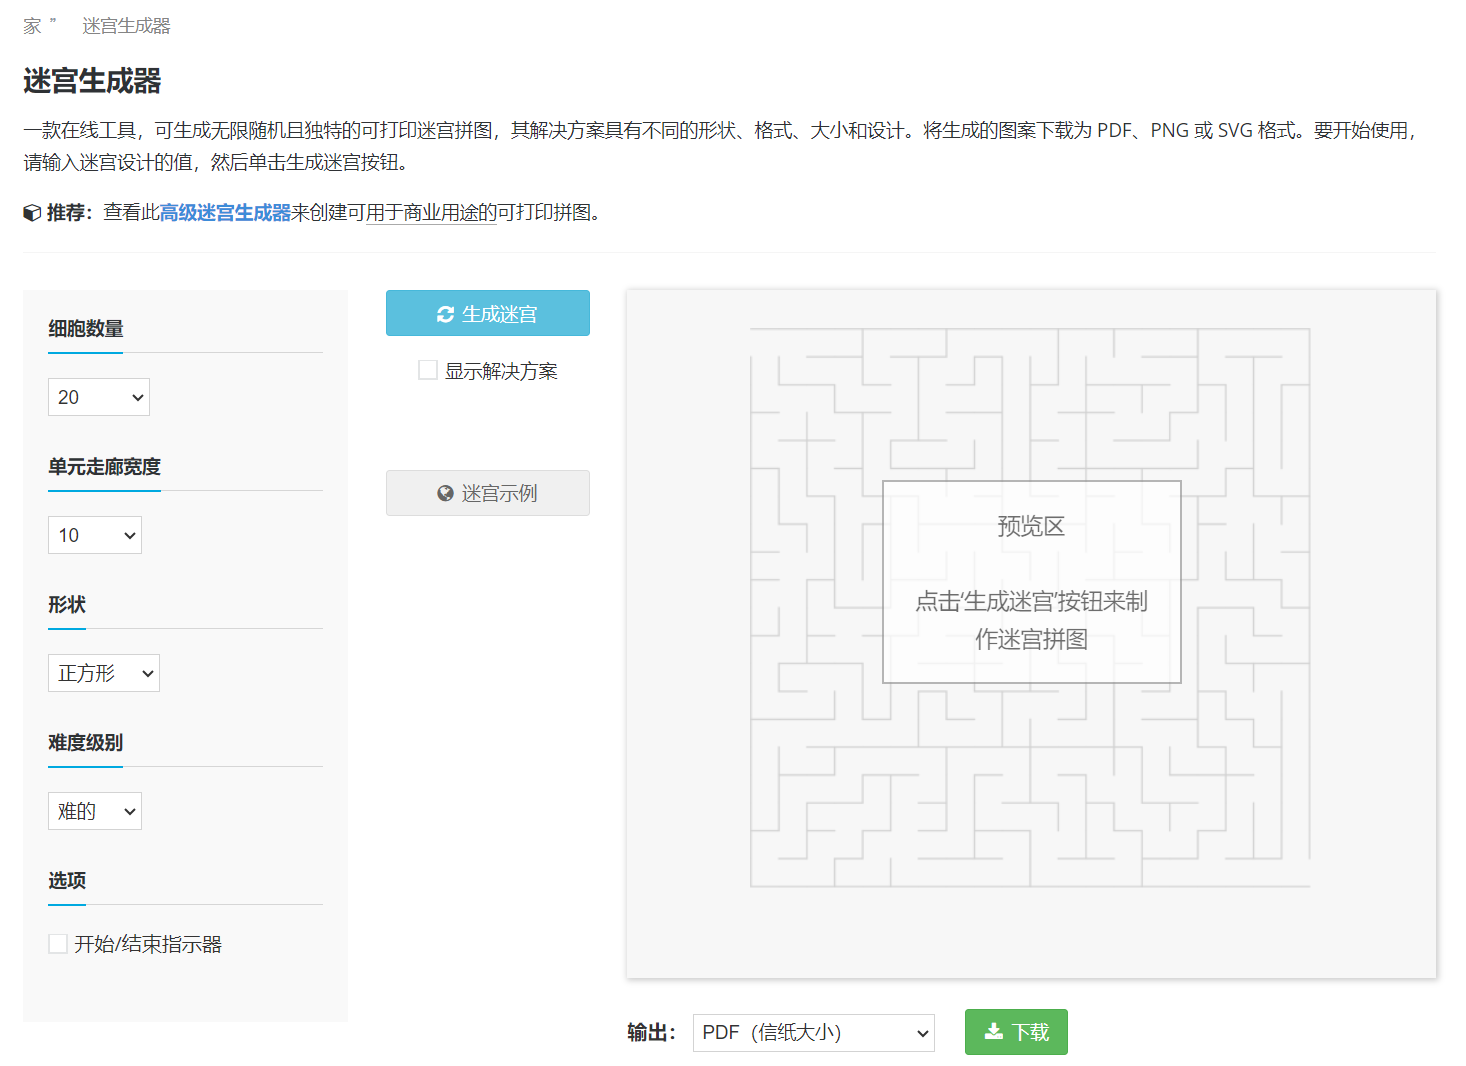This screenshot has height=1066, width=1466.
Task: Click the green 下载 button
Action: (1016, 1031)
